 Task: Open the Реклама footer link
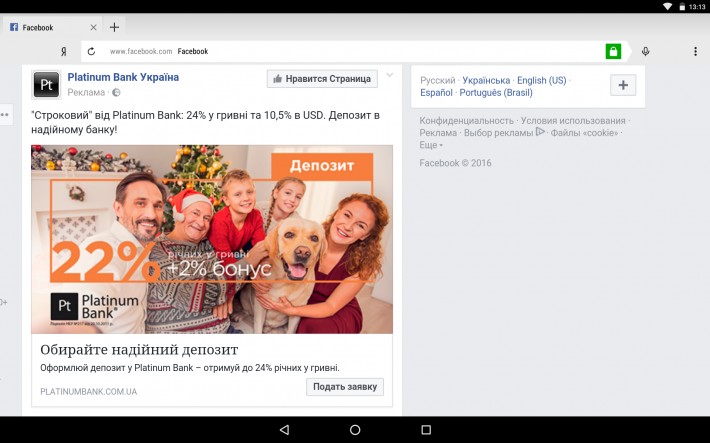(x=438, y=133)
